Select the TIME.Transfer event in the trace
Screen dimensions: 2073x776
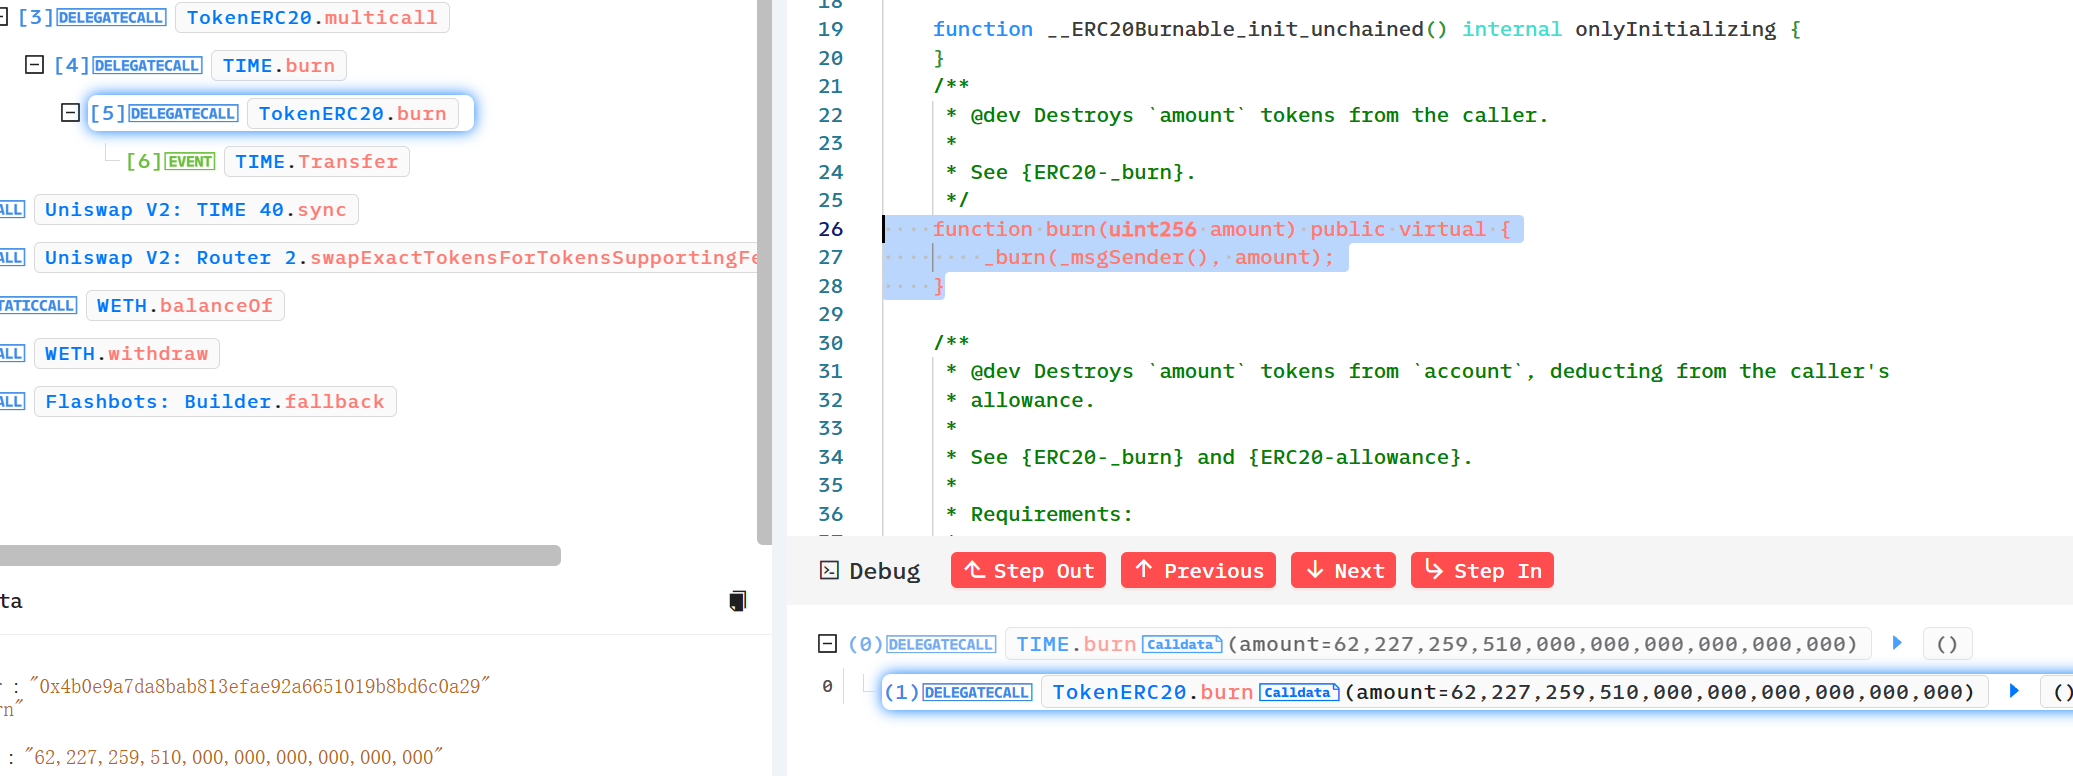316,162
